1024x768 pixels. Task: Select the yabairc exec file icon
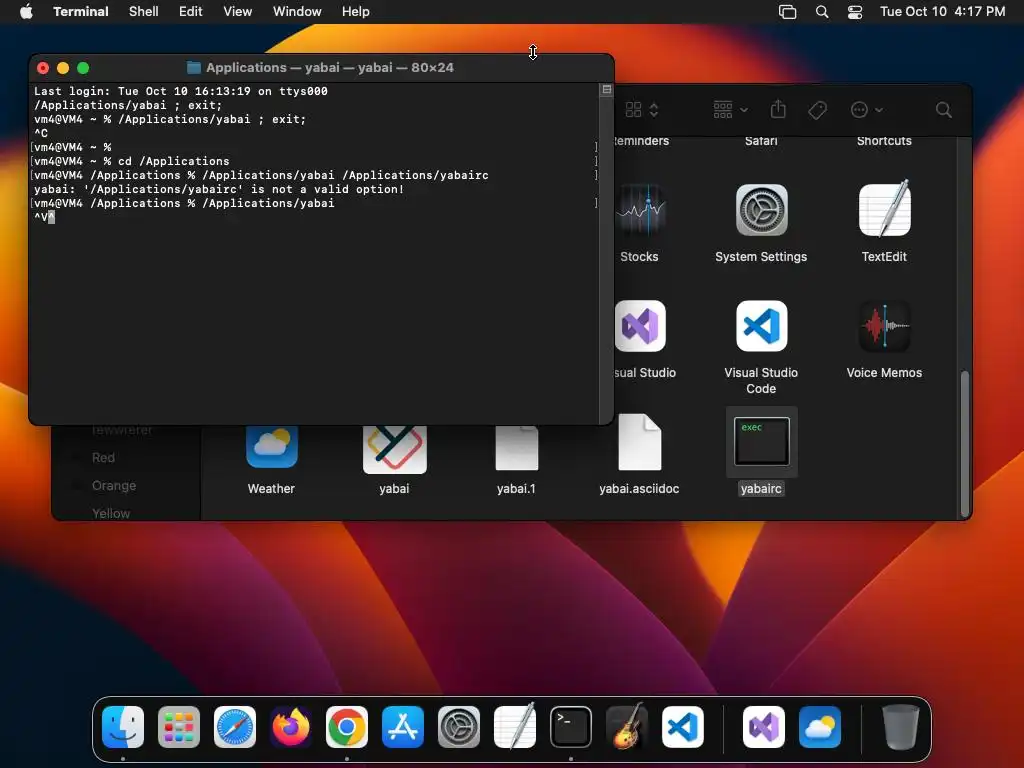(761, 442)
